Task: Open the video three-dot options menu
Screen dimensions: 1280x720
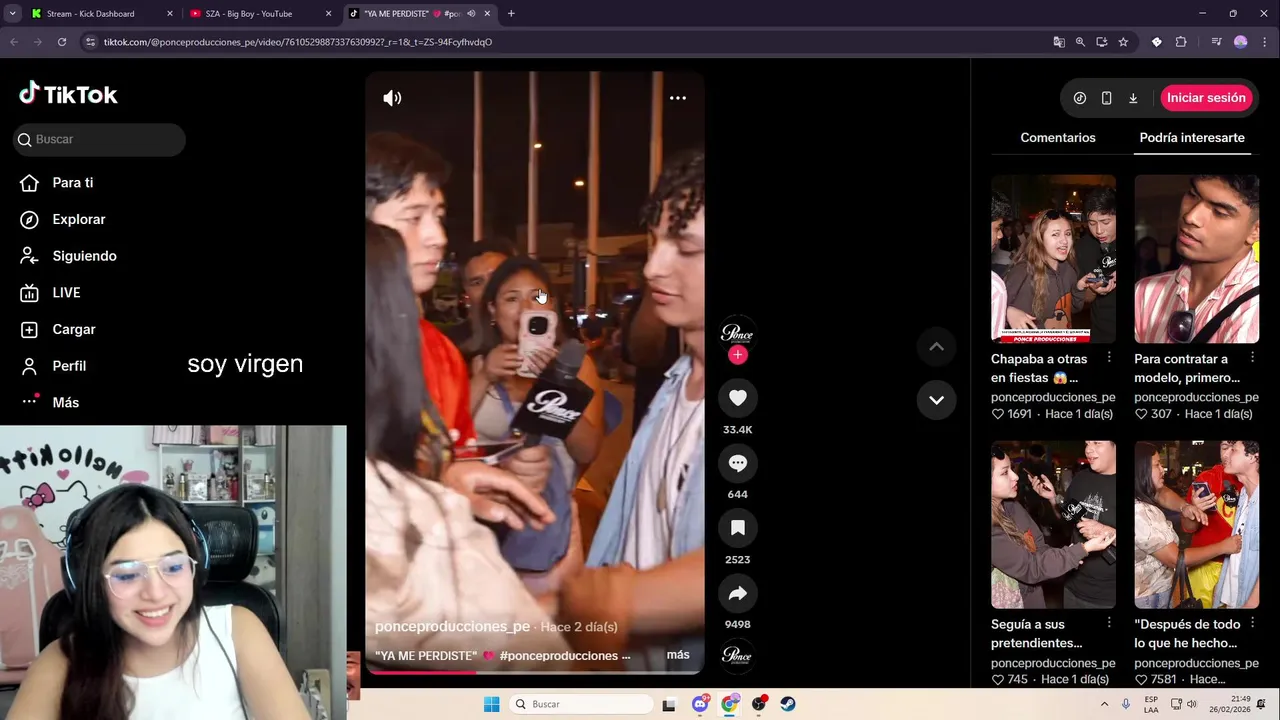Action: (678, 98)
